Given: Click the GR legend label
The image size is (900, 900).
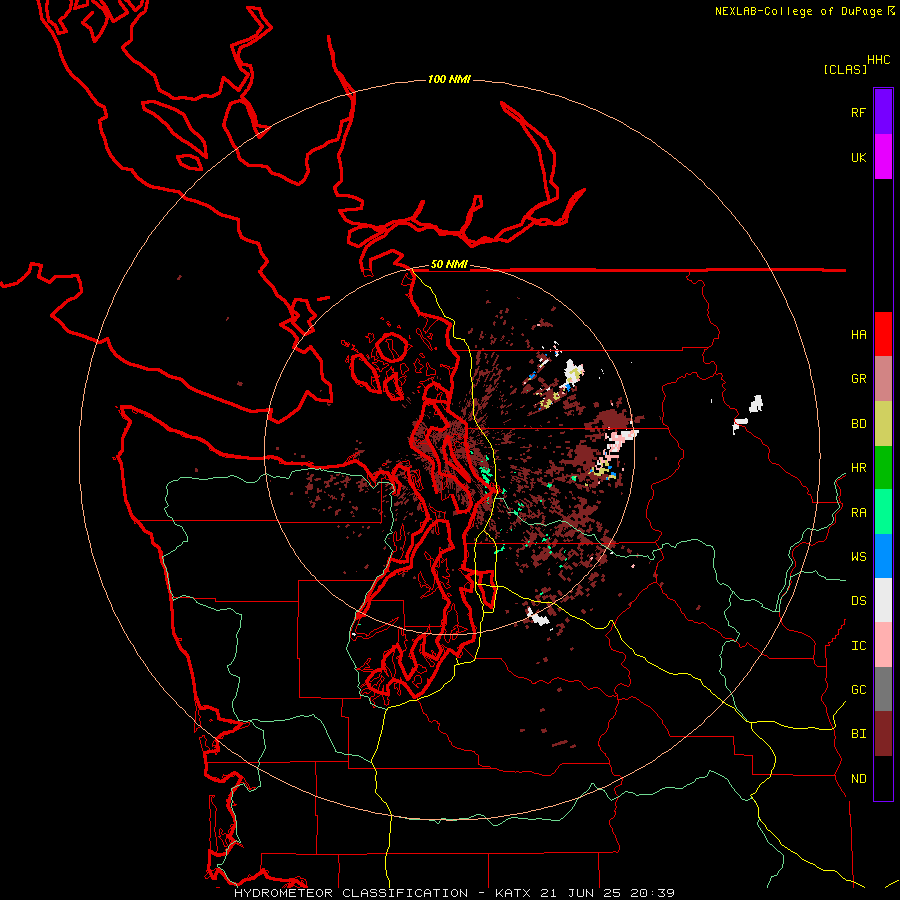Looking at the screenshot, I should click(858, 379).
